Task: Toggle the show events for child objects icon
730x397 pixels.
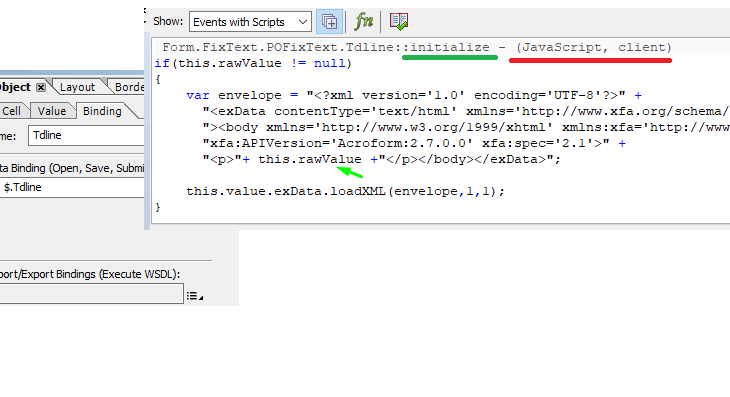Action: (x=329, y=21)
